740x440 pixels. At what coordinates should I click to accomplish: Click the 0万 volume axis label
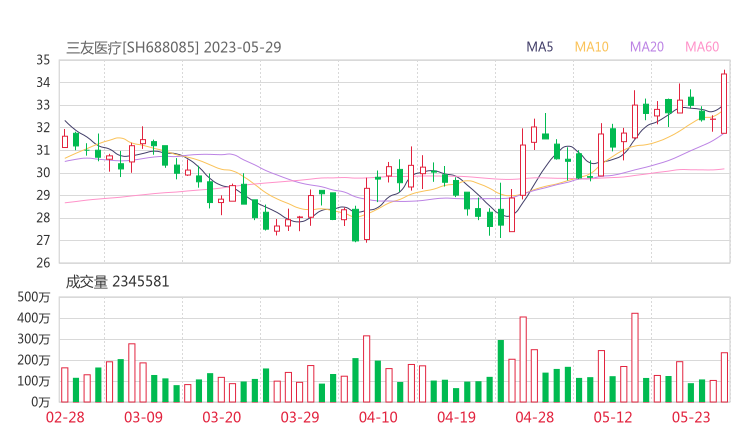pyautogui.click(x=41, y=402)
